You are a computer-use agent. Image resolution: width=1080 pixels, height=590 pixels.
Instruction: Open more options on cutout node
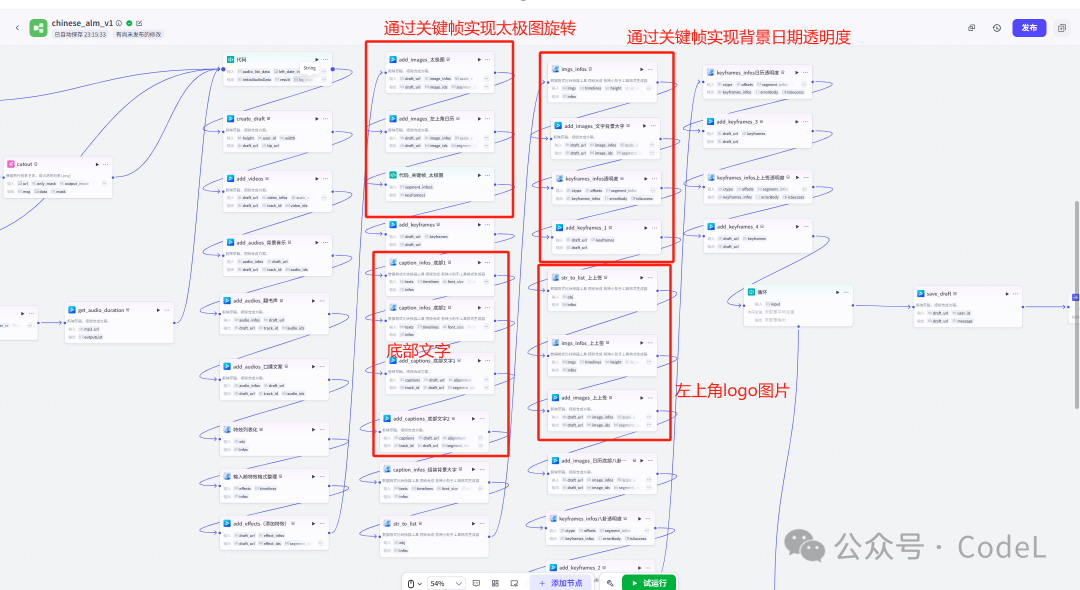105,165
